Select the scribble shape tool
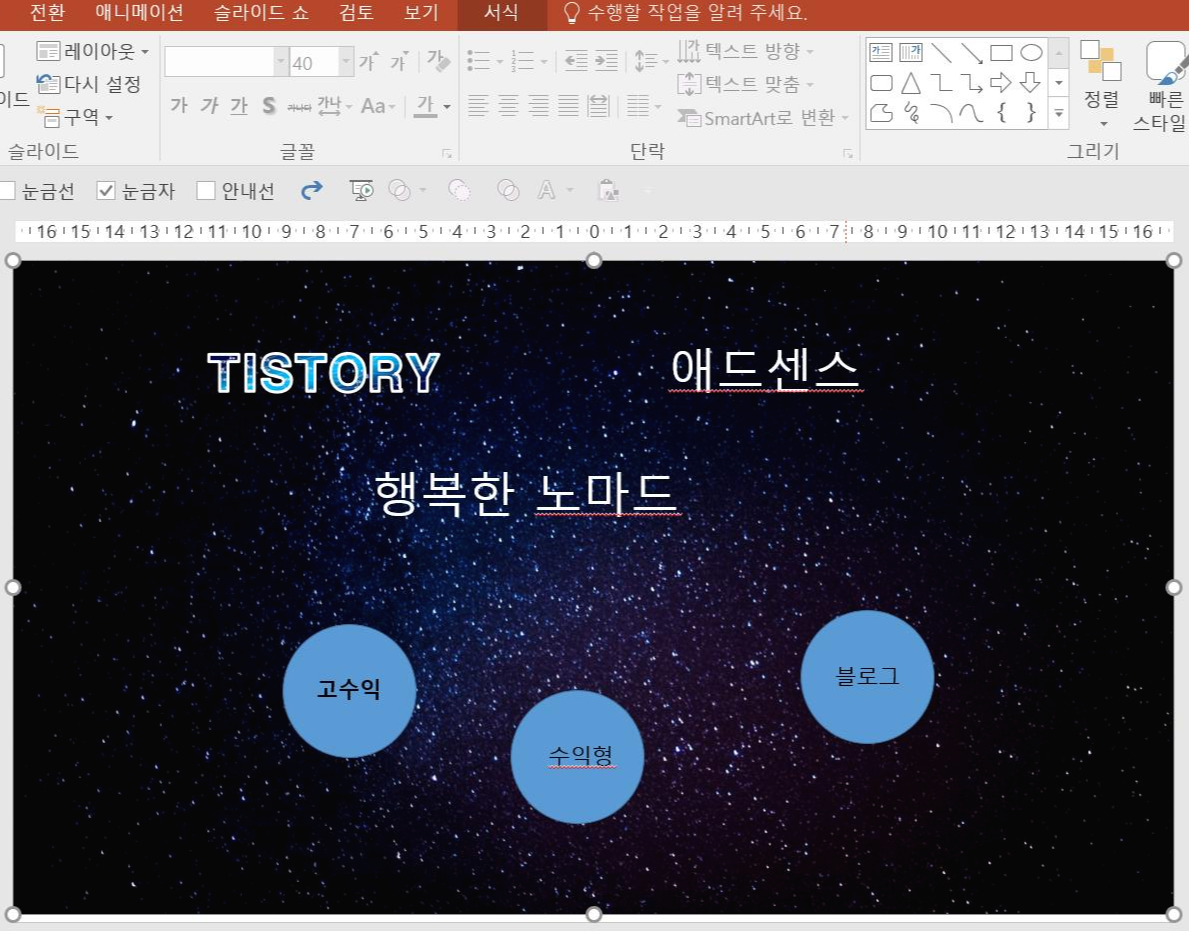Image resolution: width=1189 pixels, height=931 pixels. pyautogui.click(x=911, y=113)
